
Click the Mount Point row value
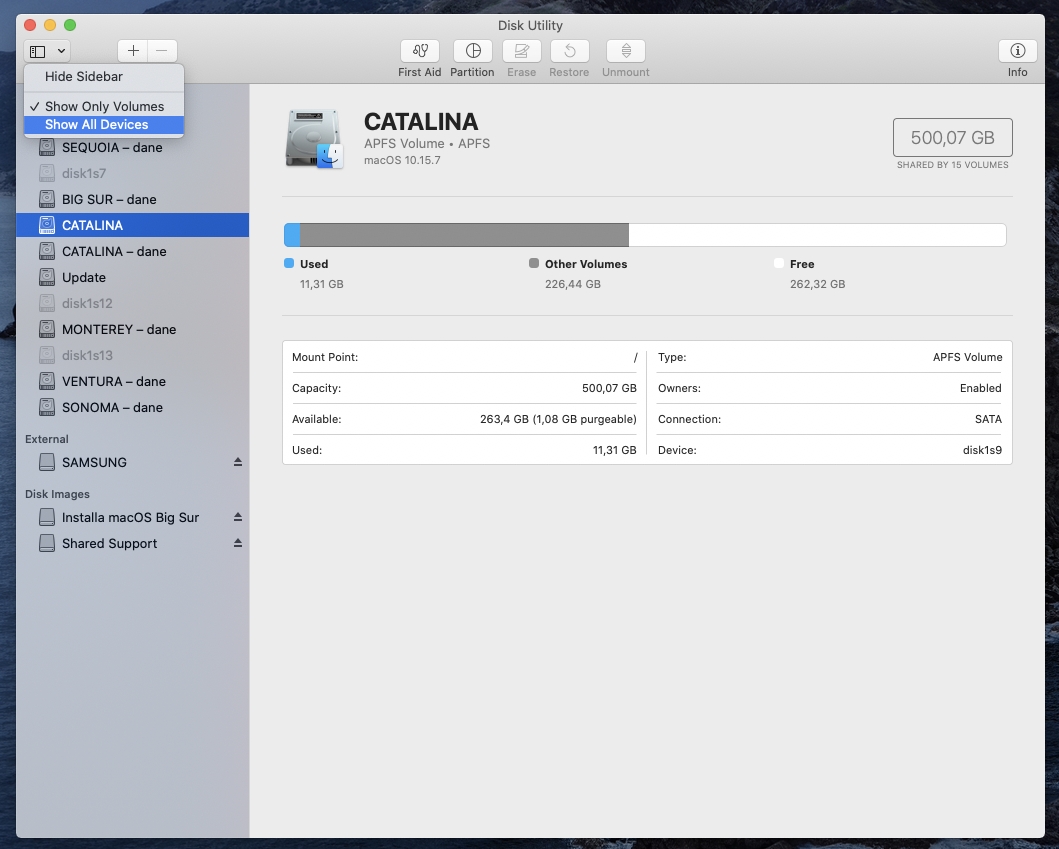pyautogui.click(x=635, y=357)
